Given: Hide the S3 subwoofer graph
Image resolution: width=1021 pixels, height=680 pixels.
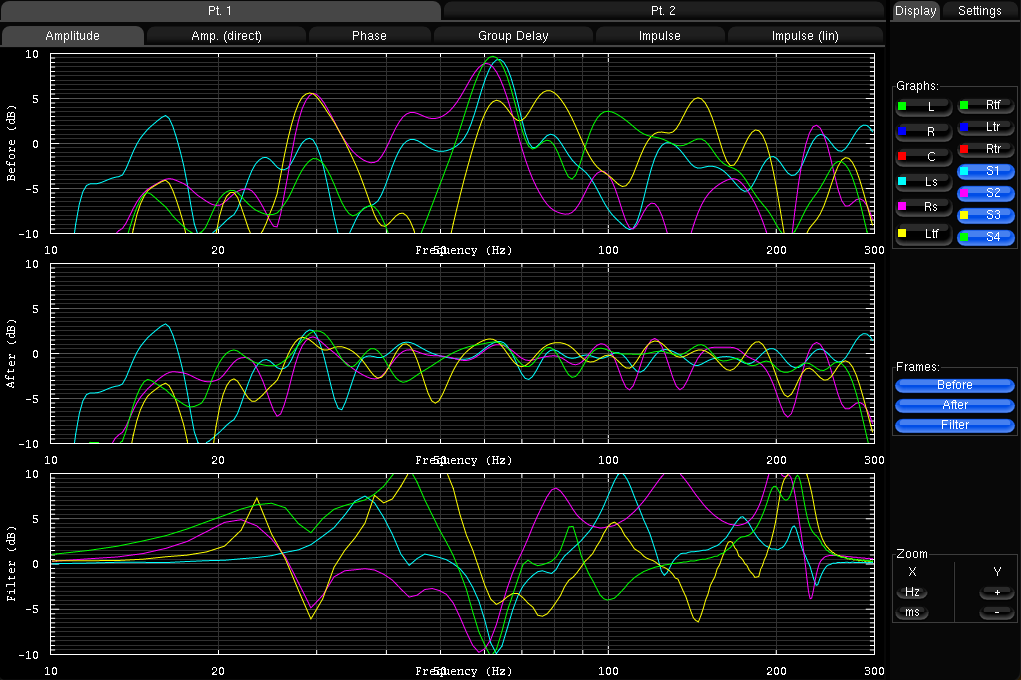Looking at the screenshot, I should pos(986,215).
